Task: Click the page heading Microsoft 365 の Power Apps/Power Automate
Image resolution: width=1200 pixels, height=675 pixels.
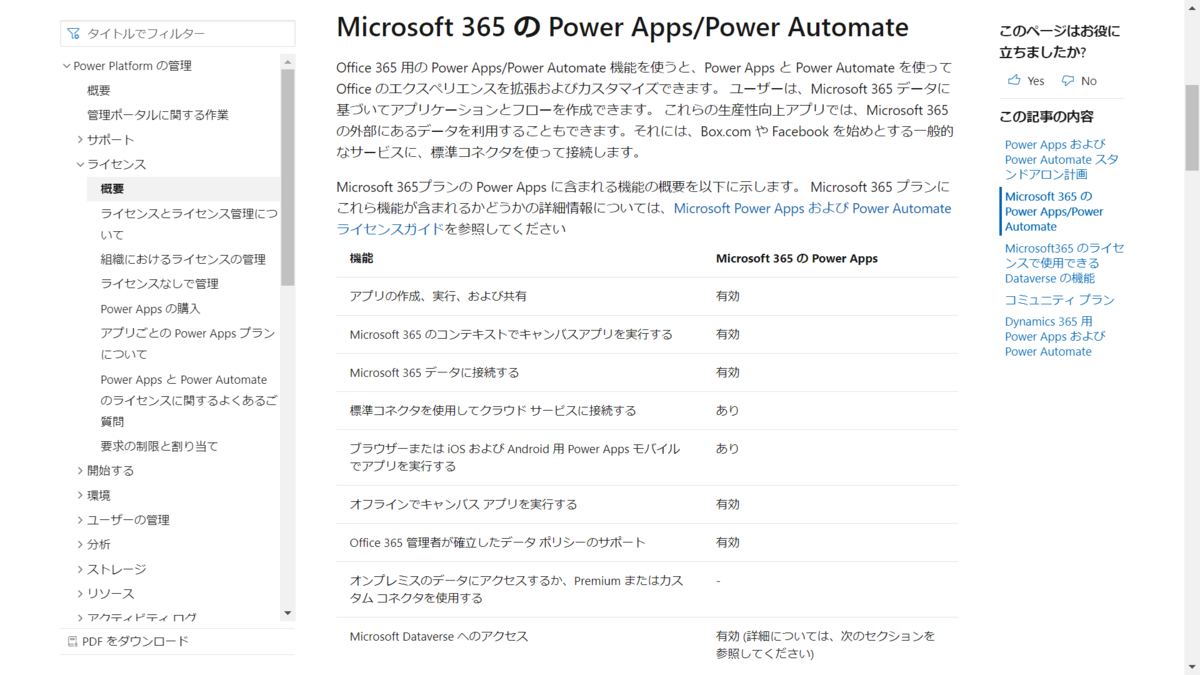Action: point(622,26)
